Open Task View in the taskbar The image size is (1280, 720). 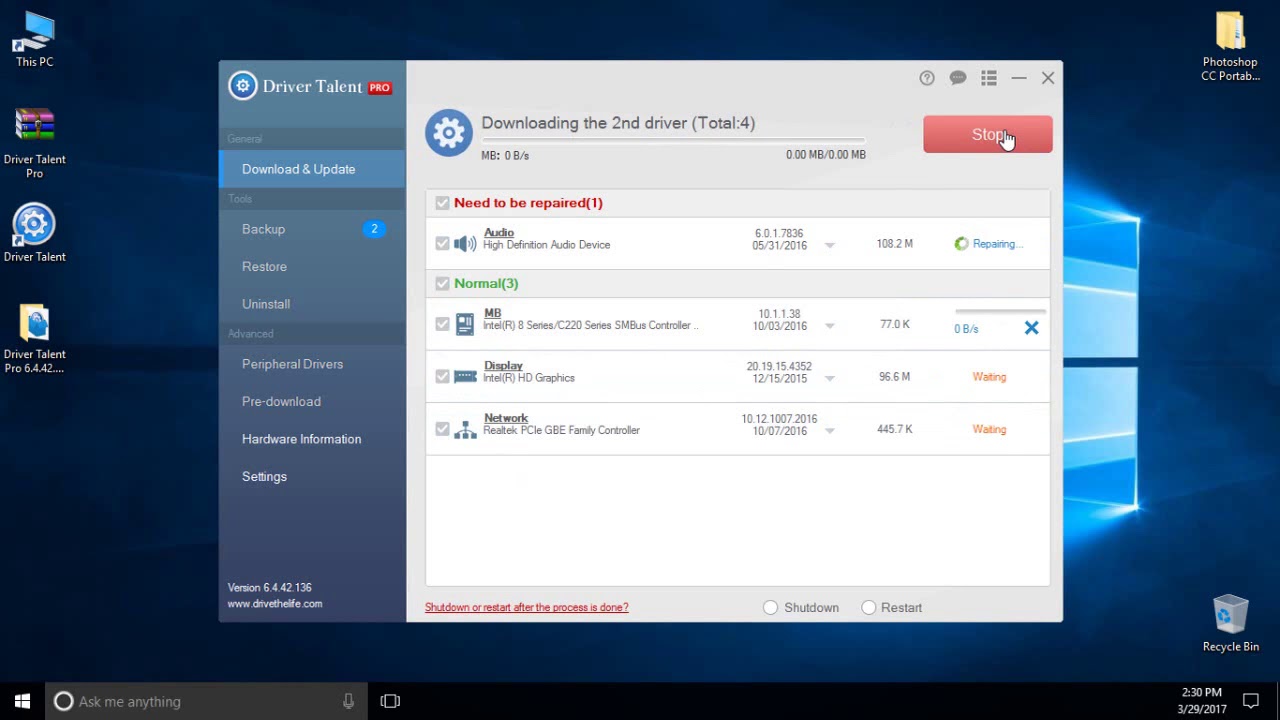[390, 701]
